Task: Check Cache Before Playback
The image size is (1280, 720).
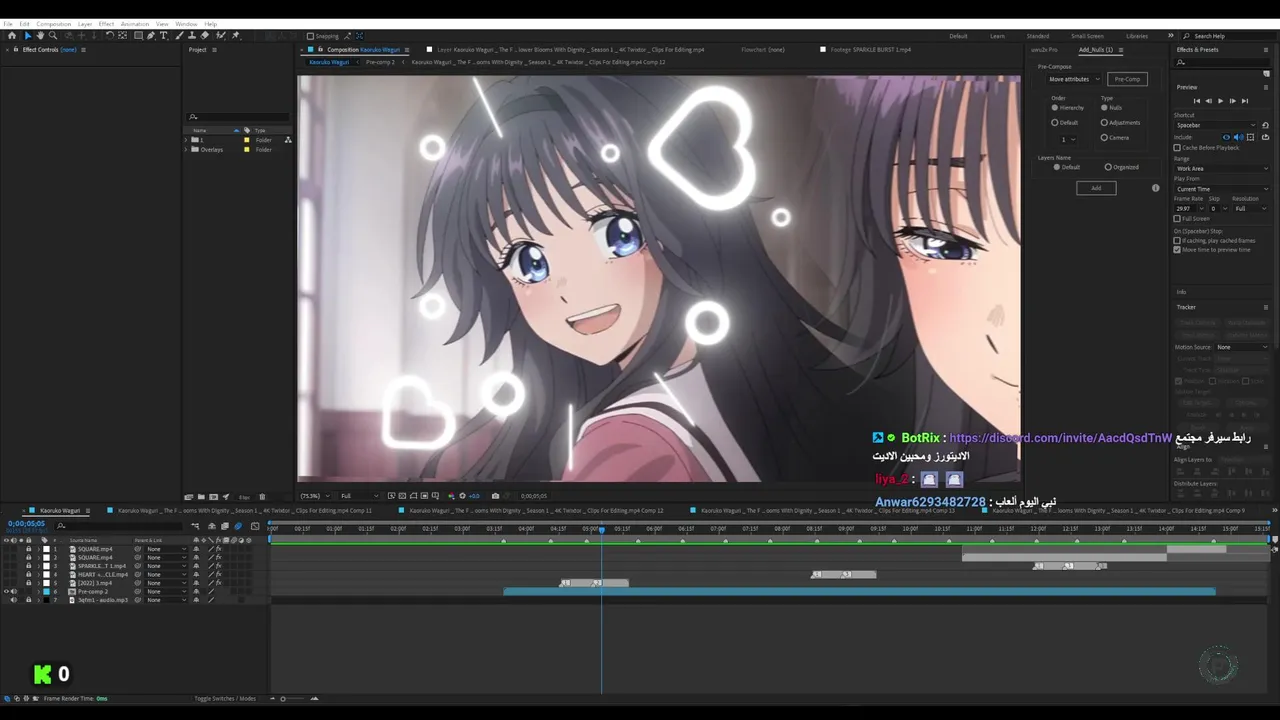Action: (x=1177, y=148)
